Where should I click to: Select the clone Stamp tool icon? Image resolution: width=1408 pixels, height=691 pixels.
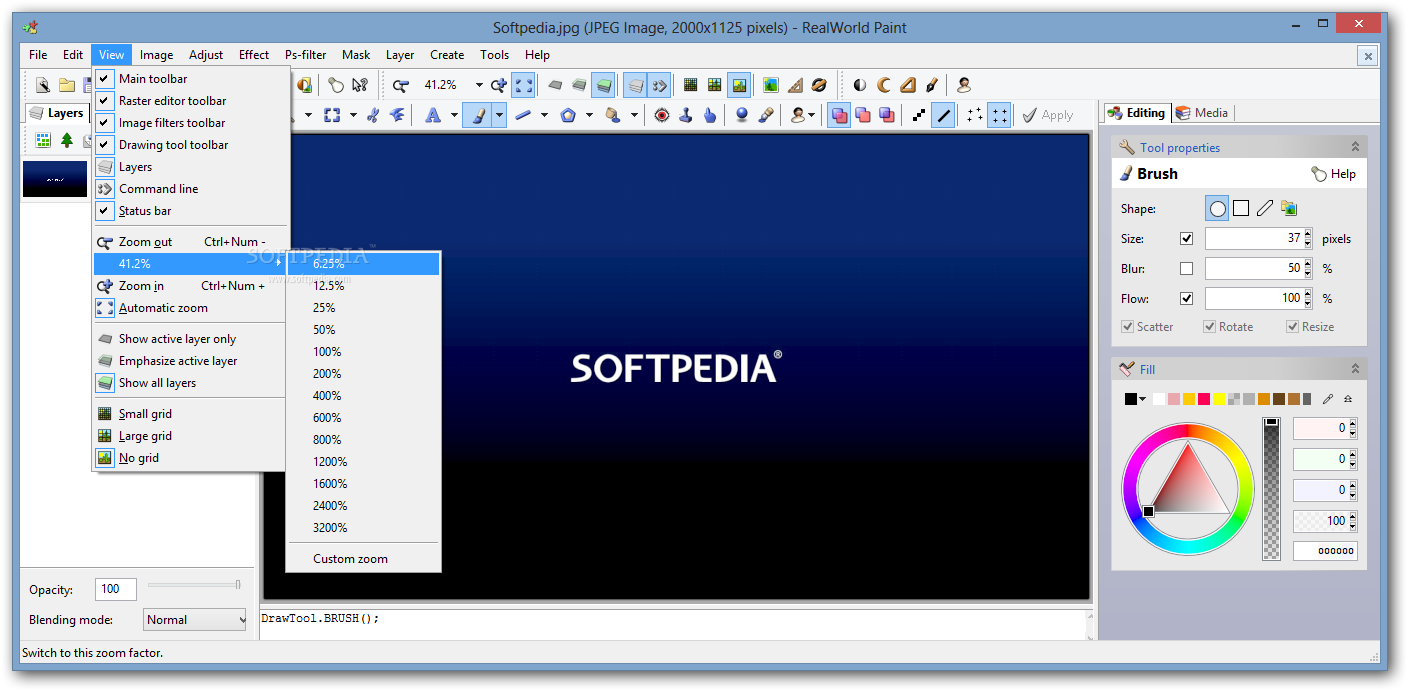pyautogui.click(x=686, y=115)
